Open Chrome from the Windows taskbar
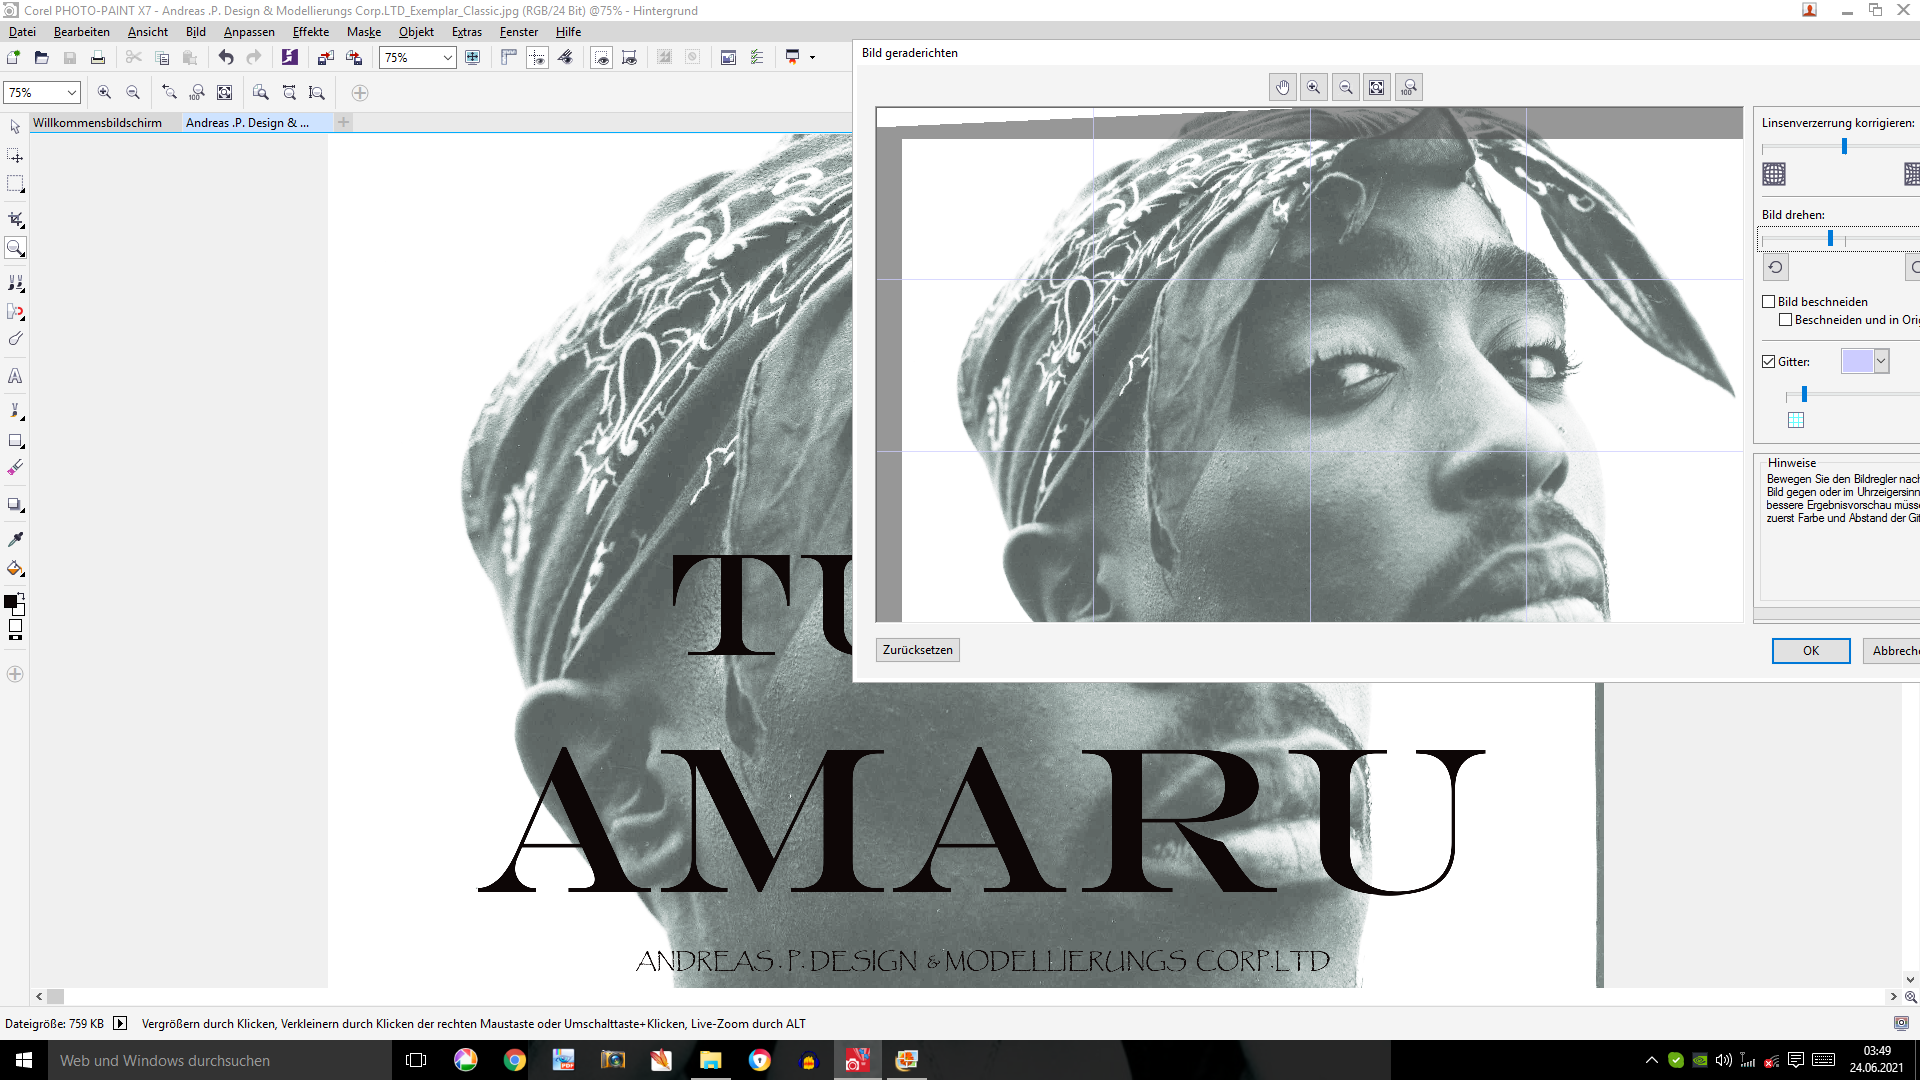 (x=514, y=1060)
